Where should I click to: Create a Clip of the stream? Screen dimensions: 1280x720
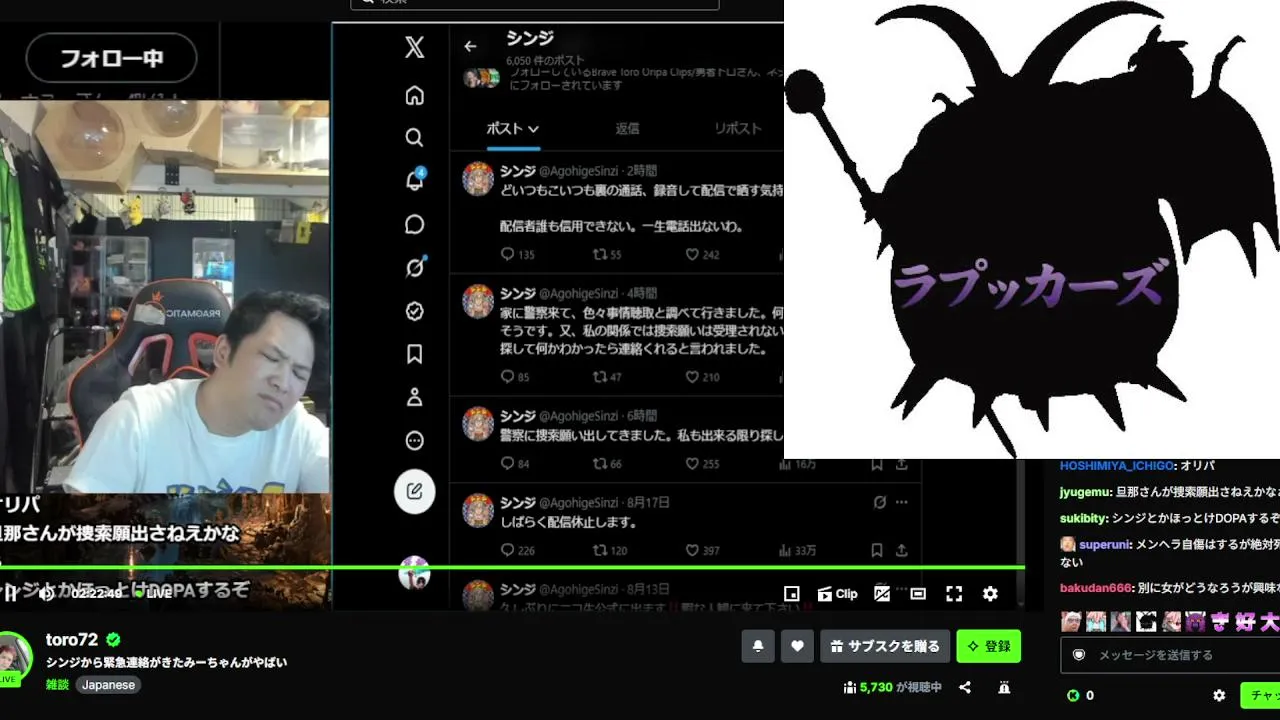tap(837, 594)
